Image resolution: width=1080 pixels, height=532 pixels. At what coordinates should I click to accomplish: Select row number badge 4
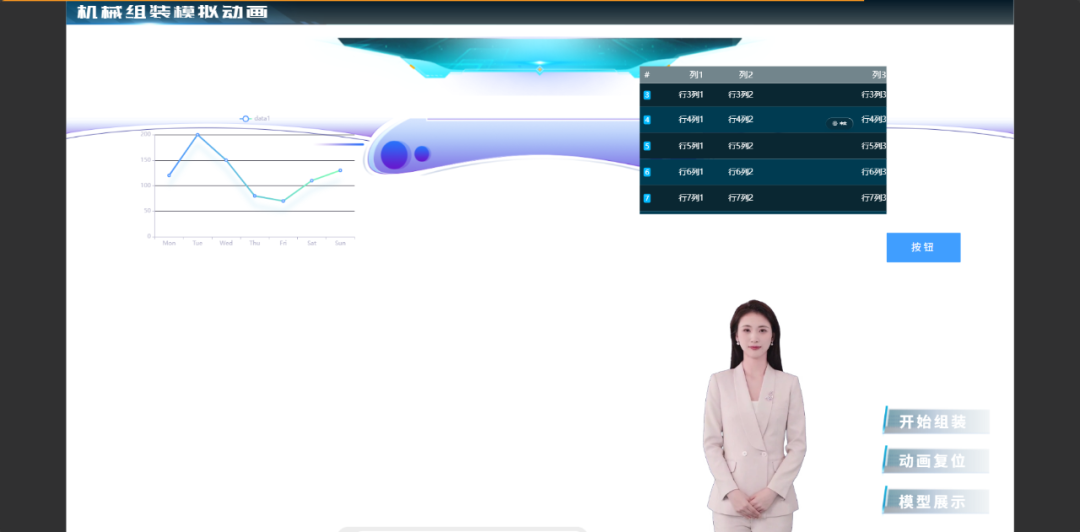point(647,120)
